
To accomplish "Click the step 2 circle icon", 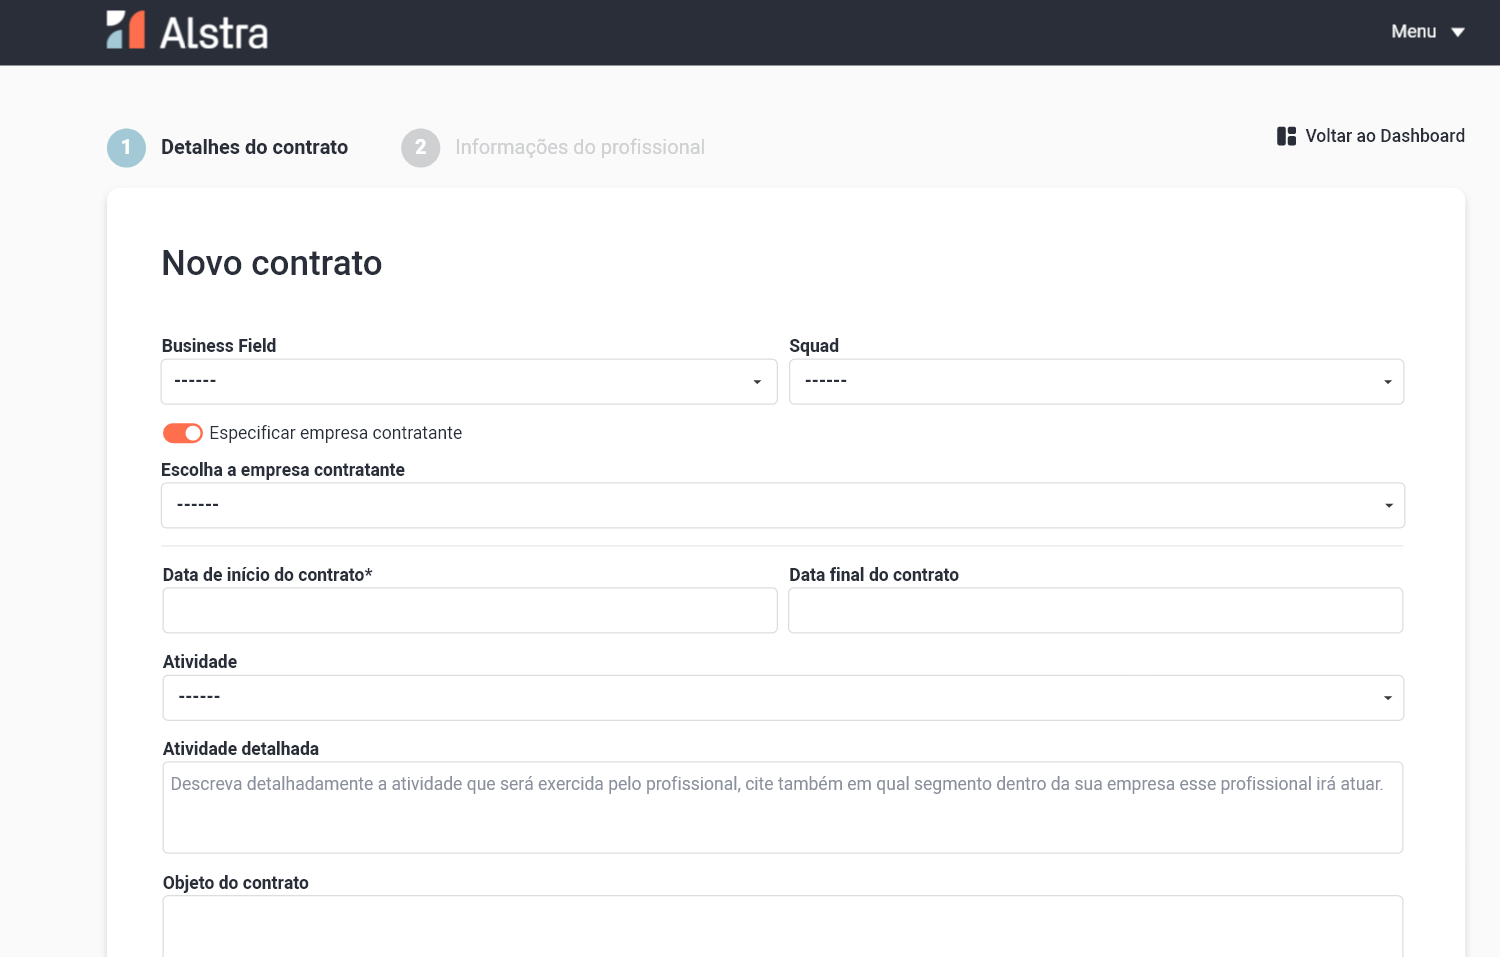I will [x=421, y=148].
